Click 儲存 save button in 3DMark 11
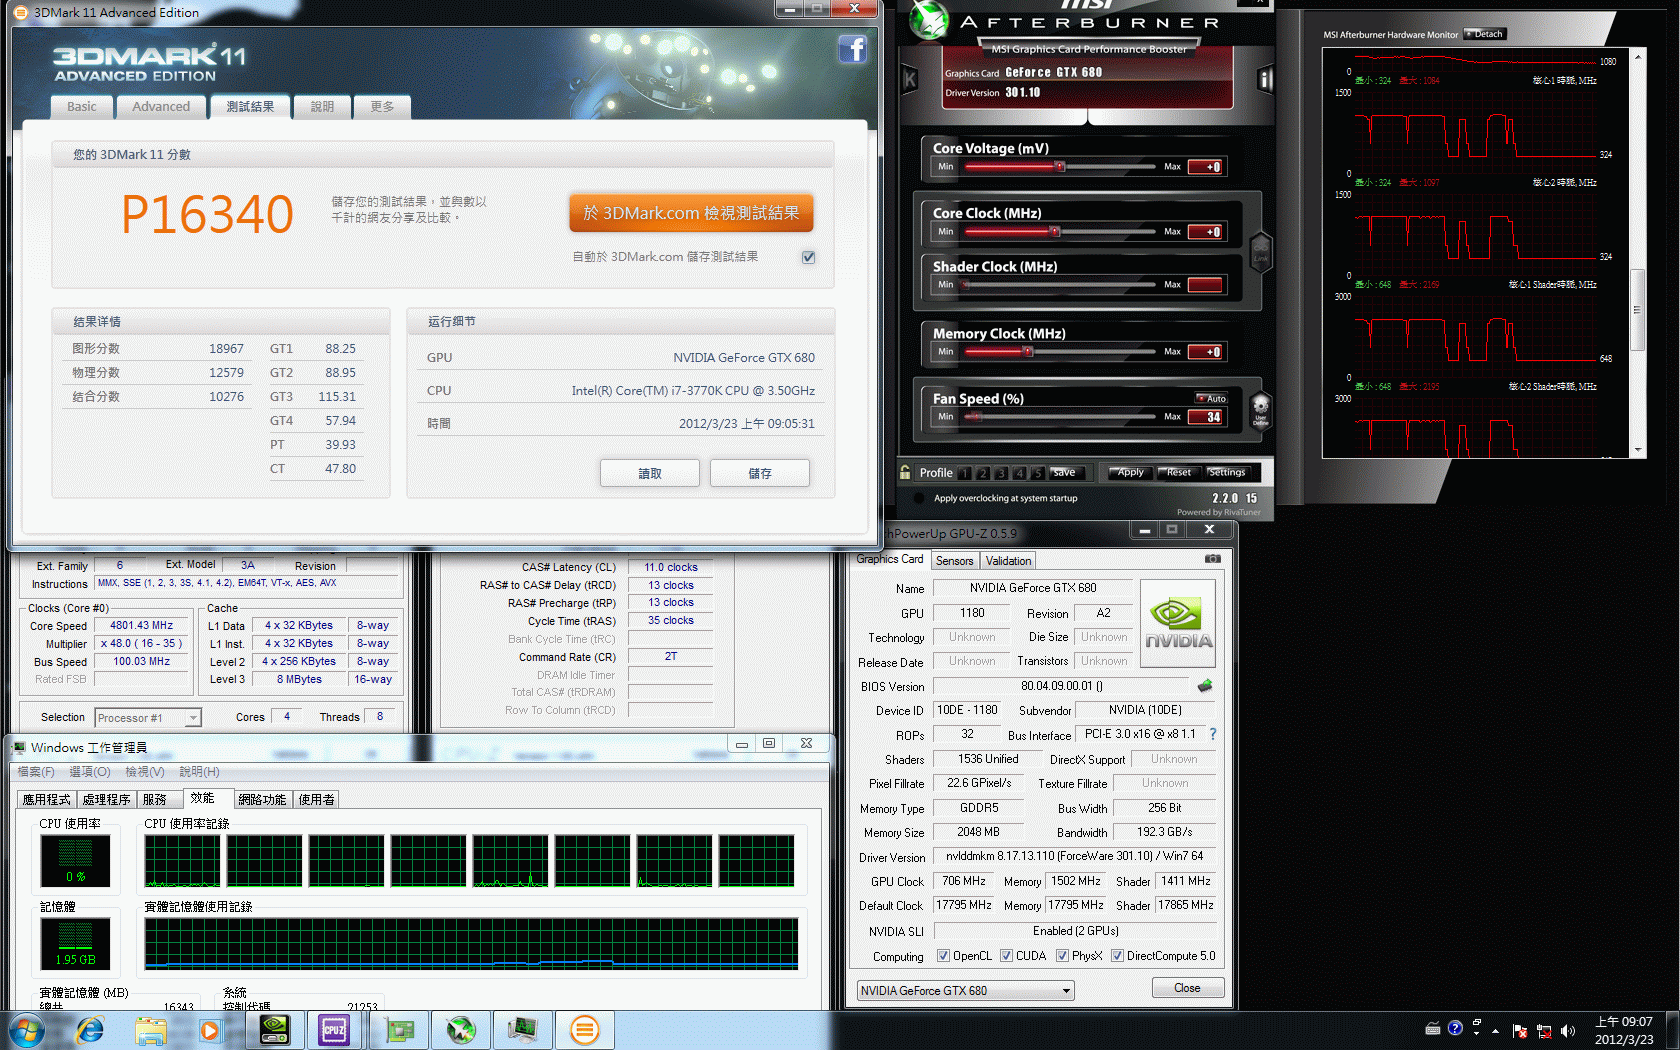1680x1050 pixels. click(x=760, y=473)
